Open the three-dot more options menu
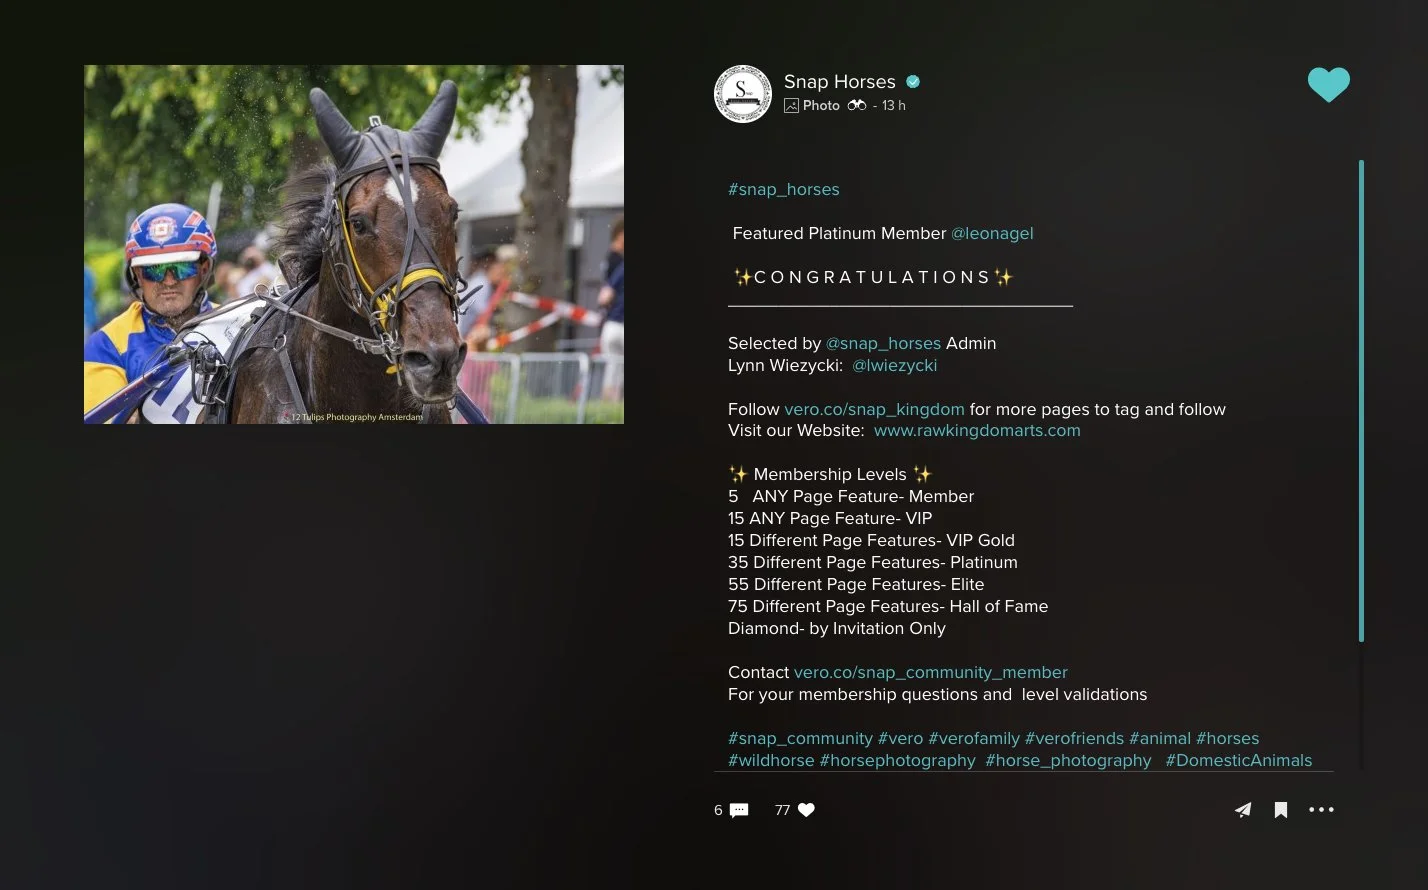The image size is (1428, 890). click(x=1322, y=810)
